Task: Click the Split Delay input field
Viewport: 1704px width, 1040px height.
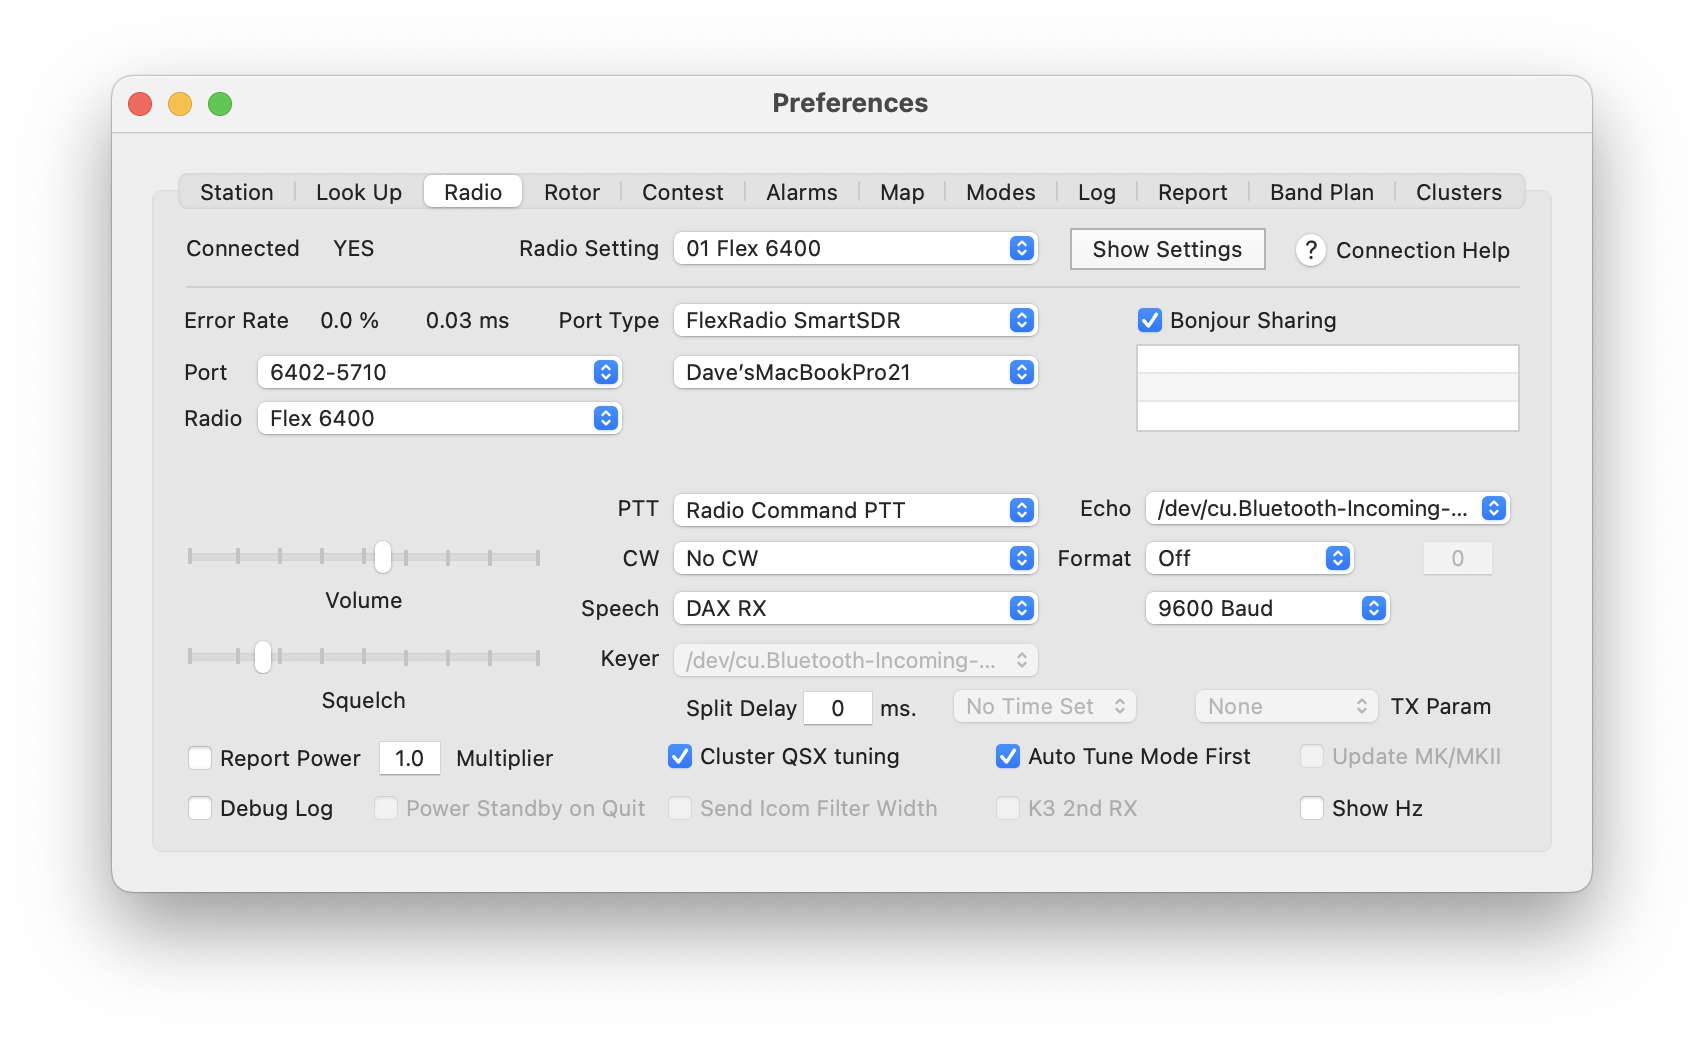Action: (837, 709)
